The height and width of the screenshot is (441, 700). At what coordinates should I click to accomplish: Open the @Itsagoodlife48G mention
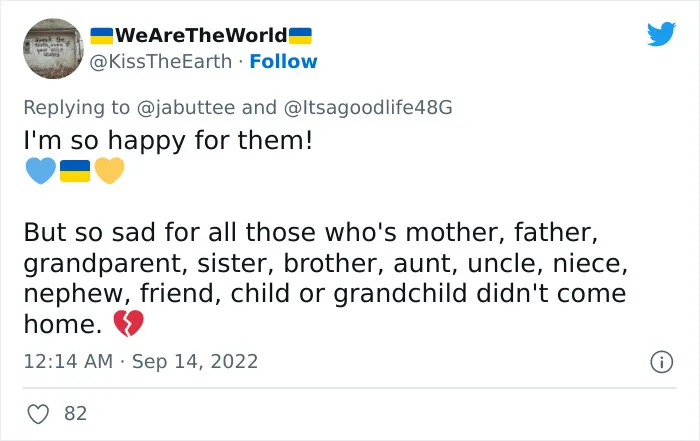click(368, 108)
